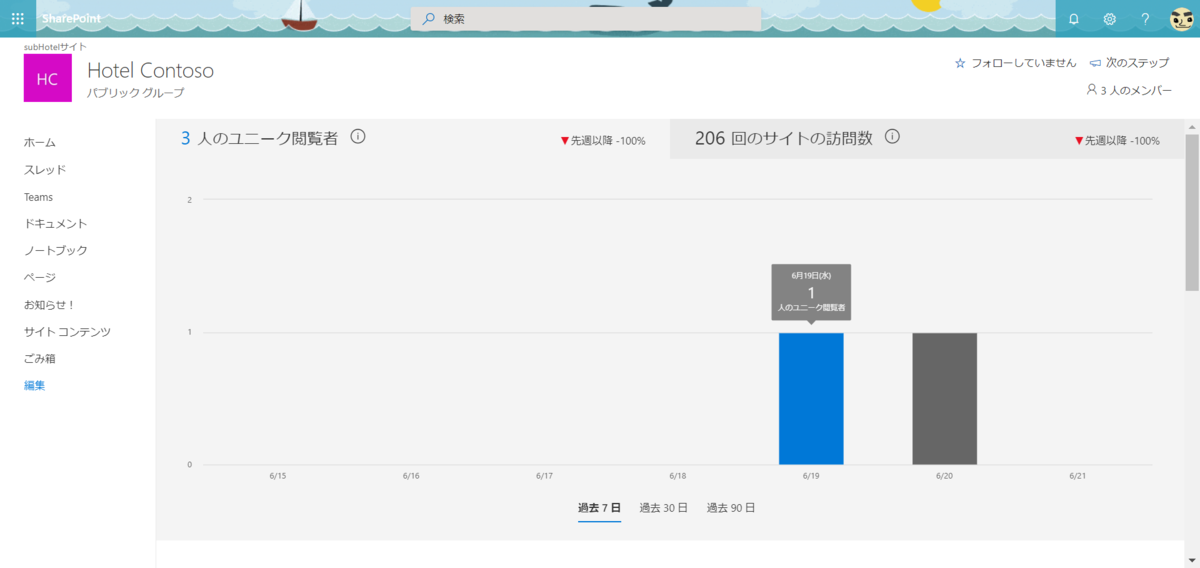Click the magnifier search icon
The height and width of the screenshot is (568, 1200).
pyautogui.click(x=428, y=19)
